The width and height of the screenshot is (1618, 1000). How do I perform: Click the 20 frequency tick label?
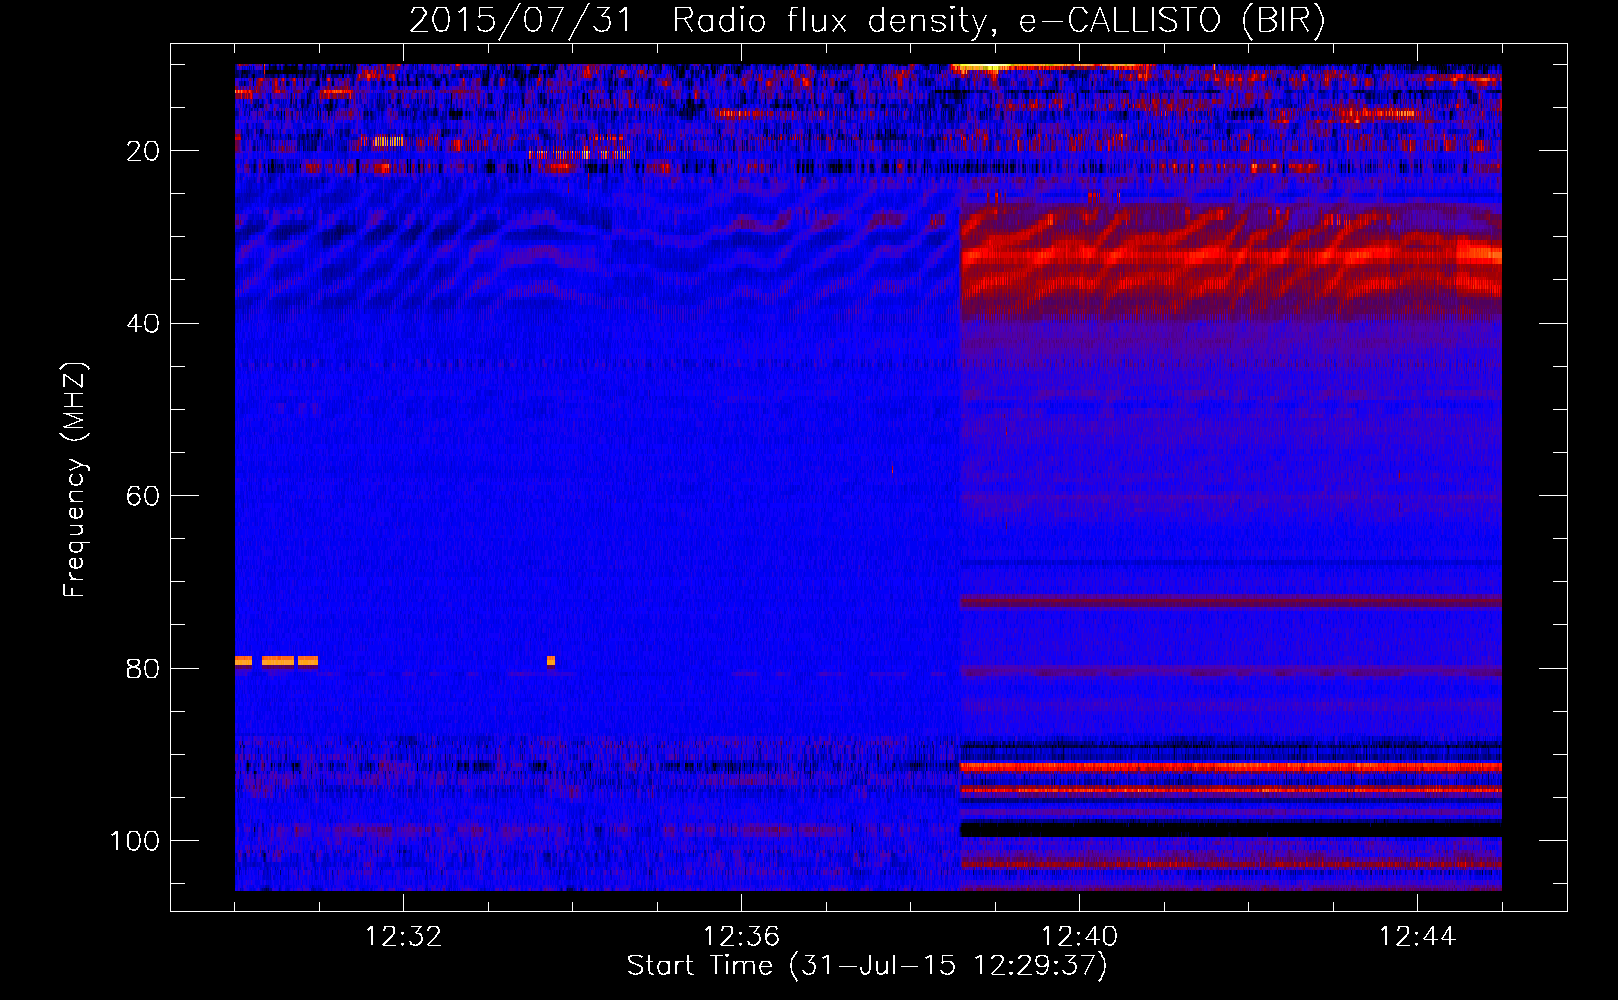click(143, 151)
